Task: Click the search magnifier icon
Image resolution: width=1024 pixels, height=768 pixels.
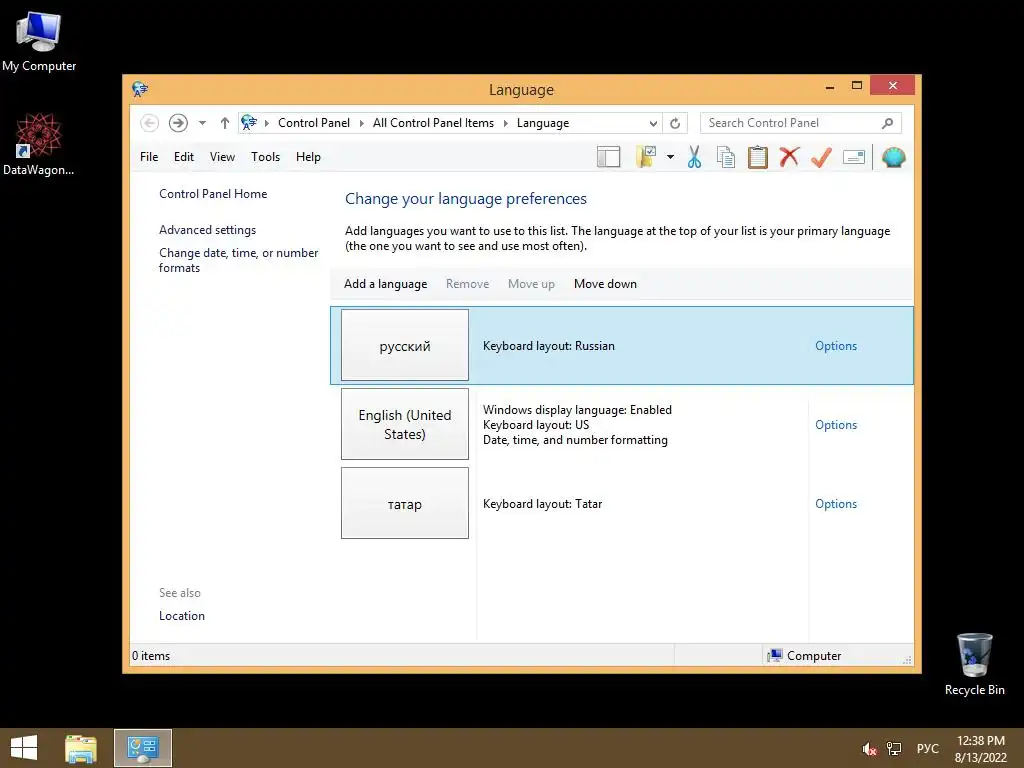Action: [x=887, y=123]
